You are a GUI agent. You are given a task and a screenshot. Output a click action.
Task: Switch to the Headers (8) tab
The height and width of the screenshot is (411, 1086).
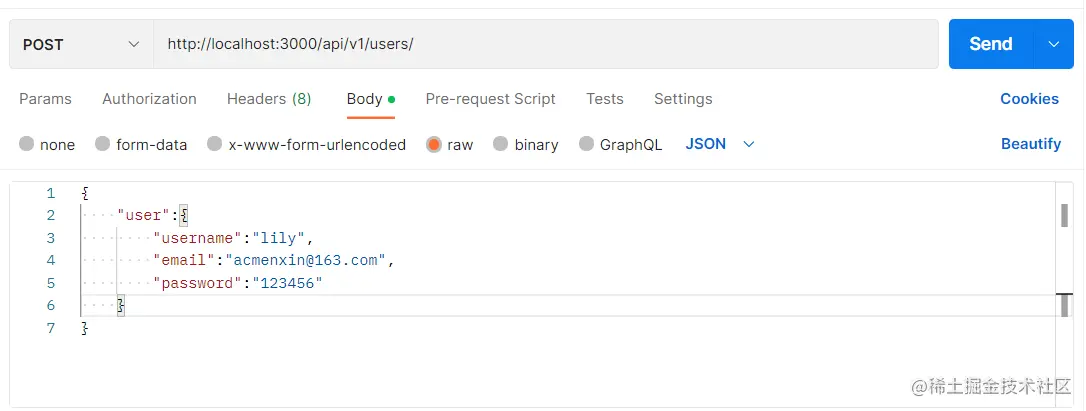(x=269, y=99)
